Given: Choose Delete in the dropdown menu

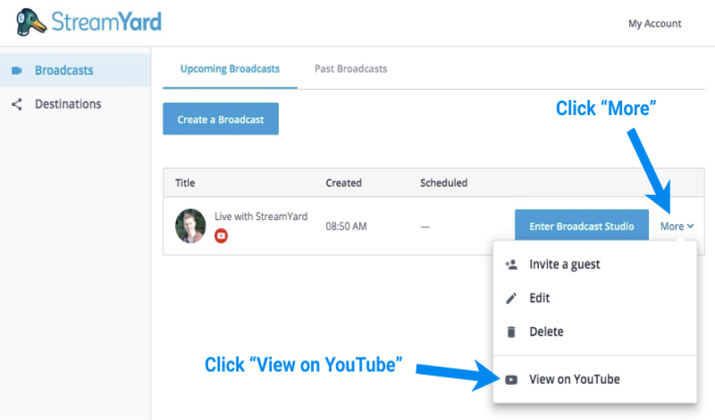Looking at the screenshot, I should (x=595, y=332).
